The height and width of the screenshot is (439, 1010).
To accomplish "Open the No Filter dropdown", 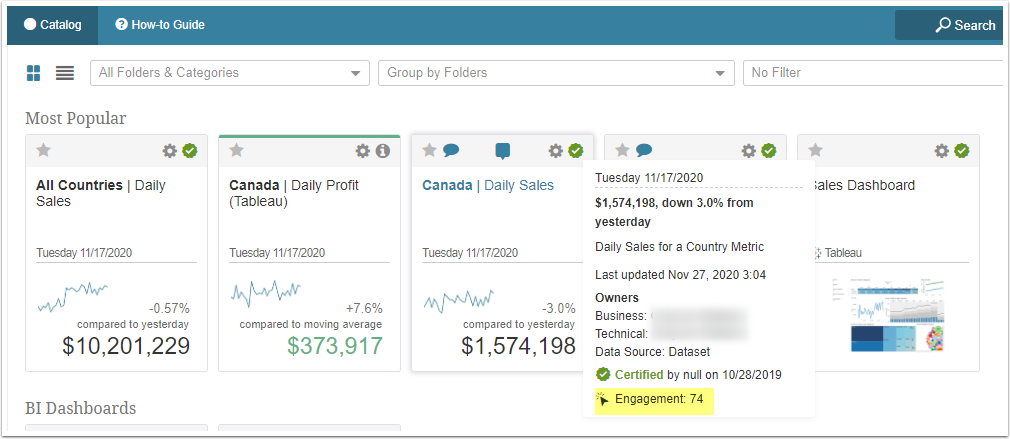I will click(872, 73).
